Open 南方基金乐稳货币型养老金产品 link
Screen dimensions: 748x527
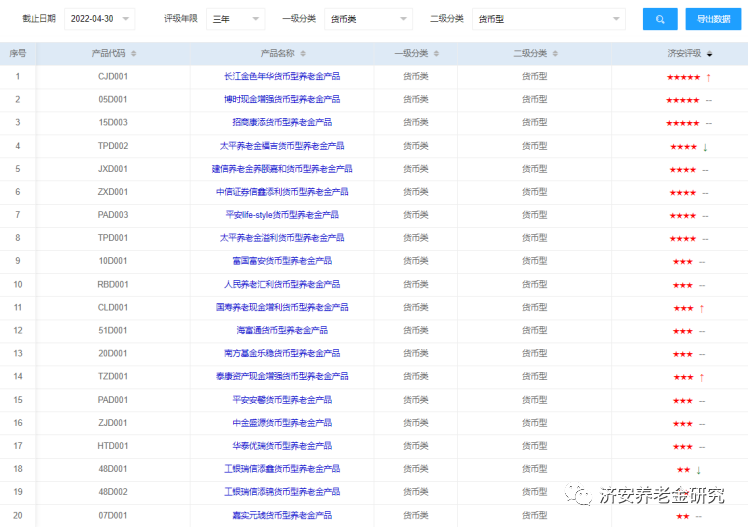coord(282,353)
